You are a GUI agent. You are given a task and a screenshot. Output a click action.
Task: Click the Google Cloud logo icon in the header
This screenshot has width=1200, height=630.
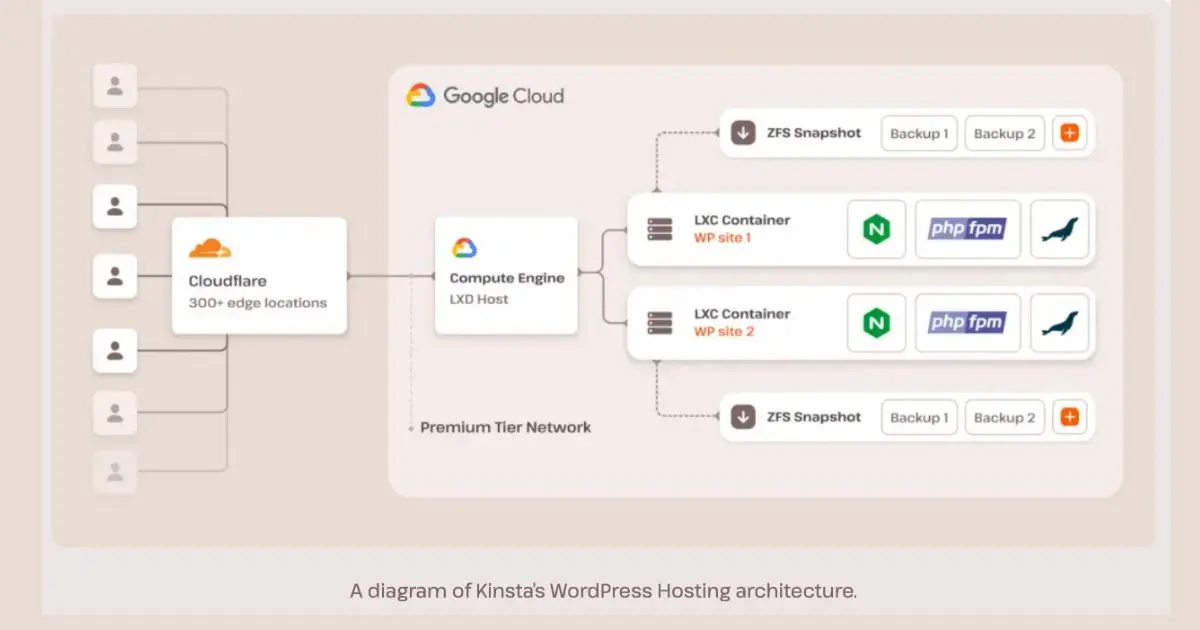click(x=420, y=96)
